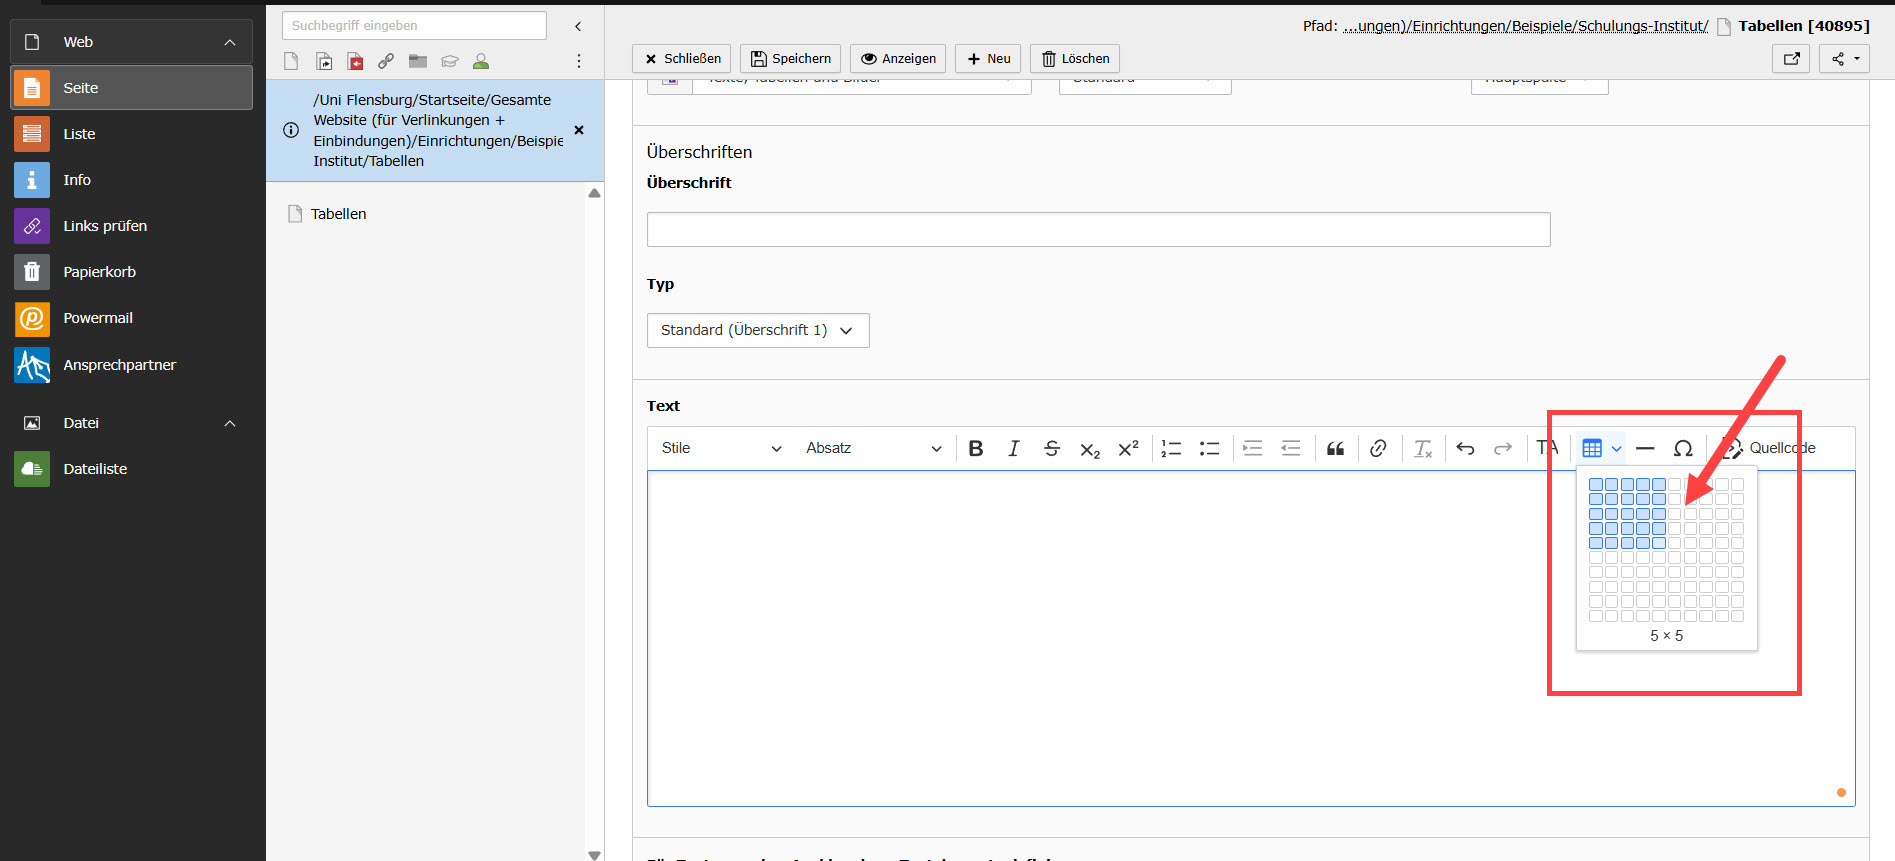
Task: Click the superscript icon
Action: pyautogui.click(x=1128, y=449)
